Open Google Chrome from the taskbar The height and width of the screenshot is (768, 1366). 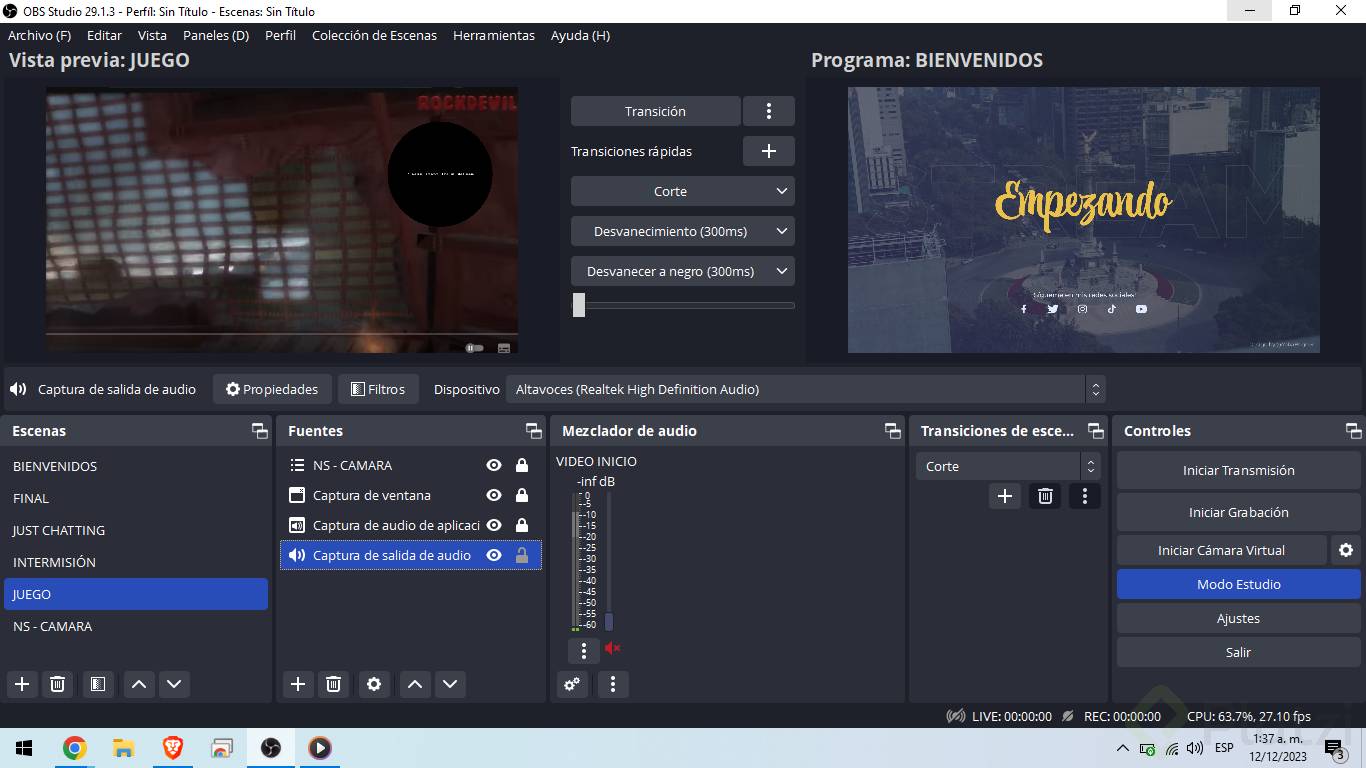pos(74,748)
